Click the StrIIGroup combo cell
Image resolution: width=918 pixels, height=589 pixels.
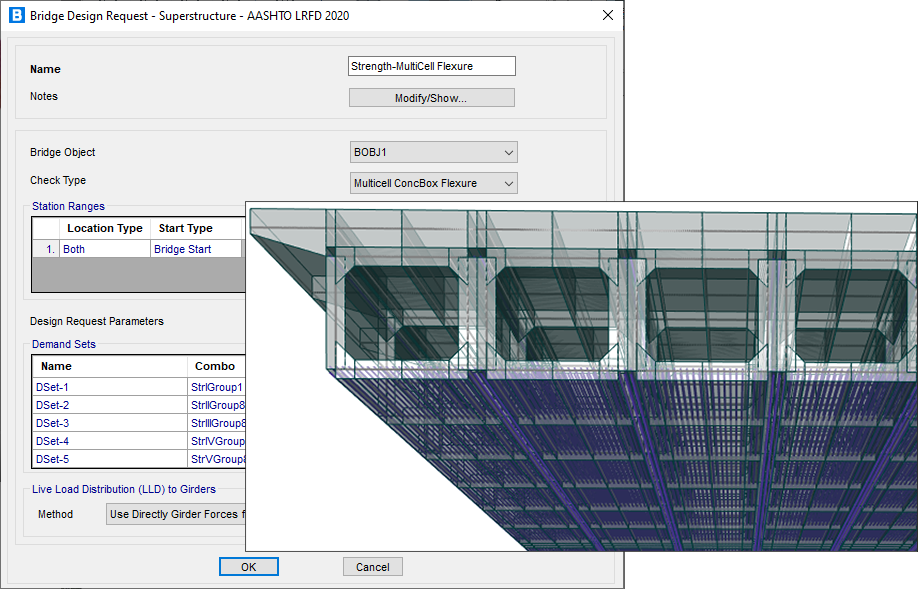(217, 405)
